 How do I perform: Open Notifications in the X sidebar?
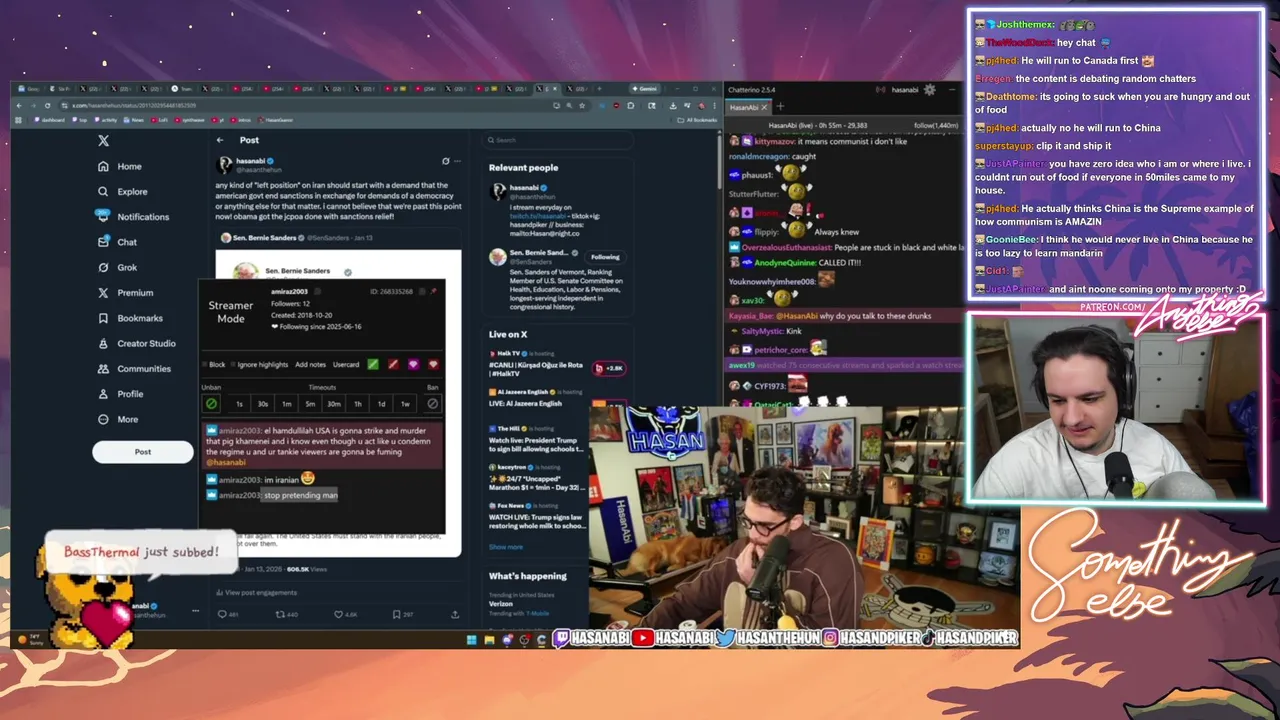pos(132,217)
